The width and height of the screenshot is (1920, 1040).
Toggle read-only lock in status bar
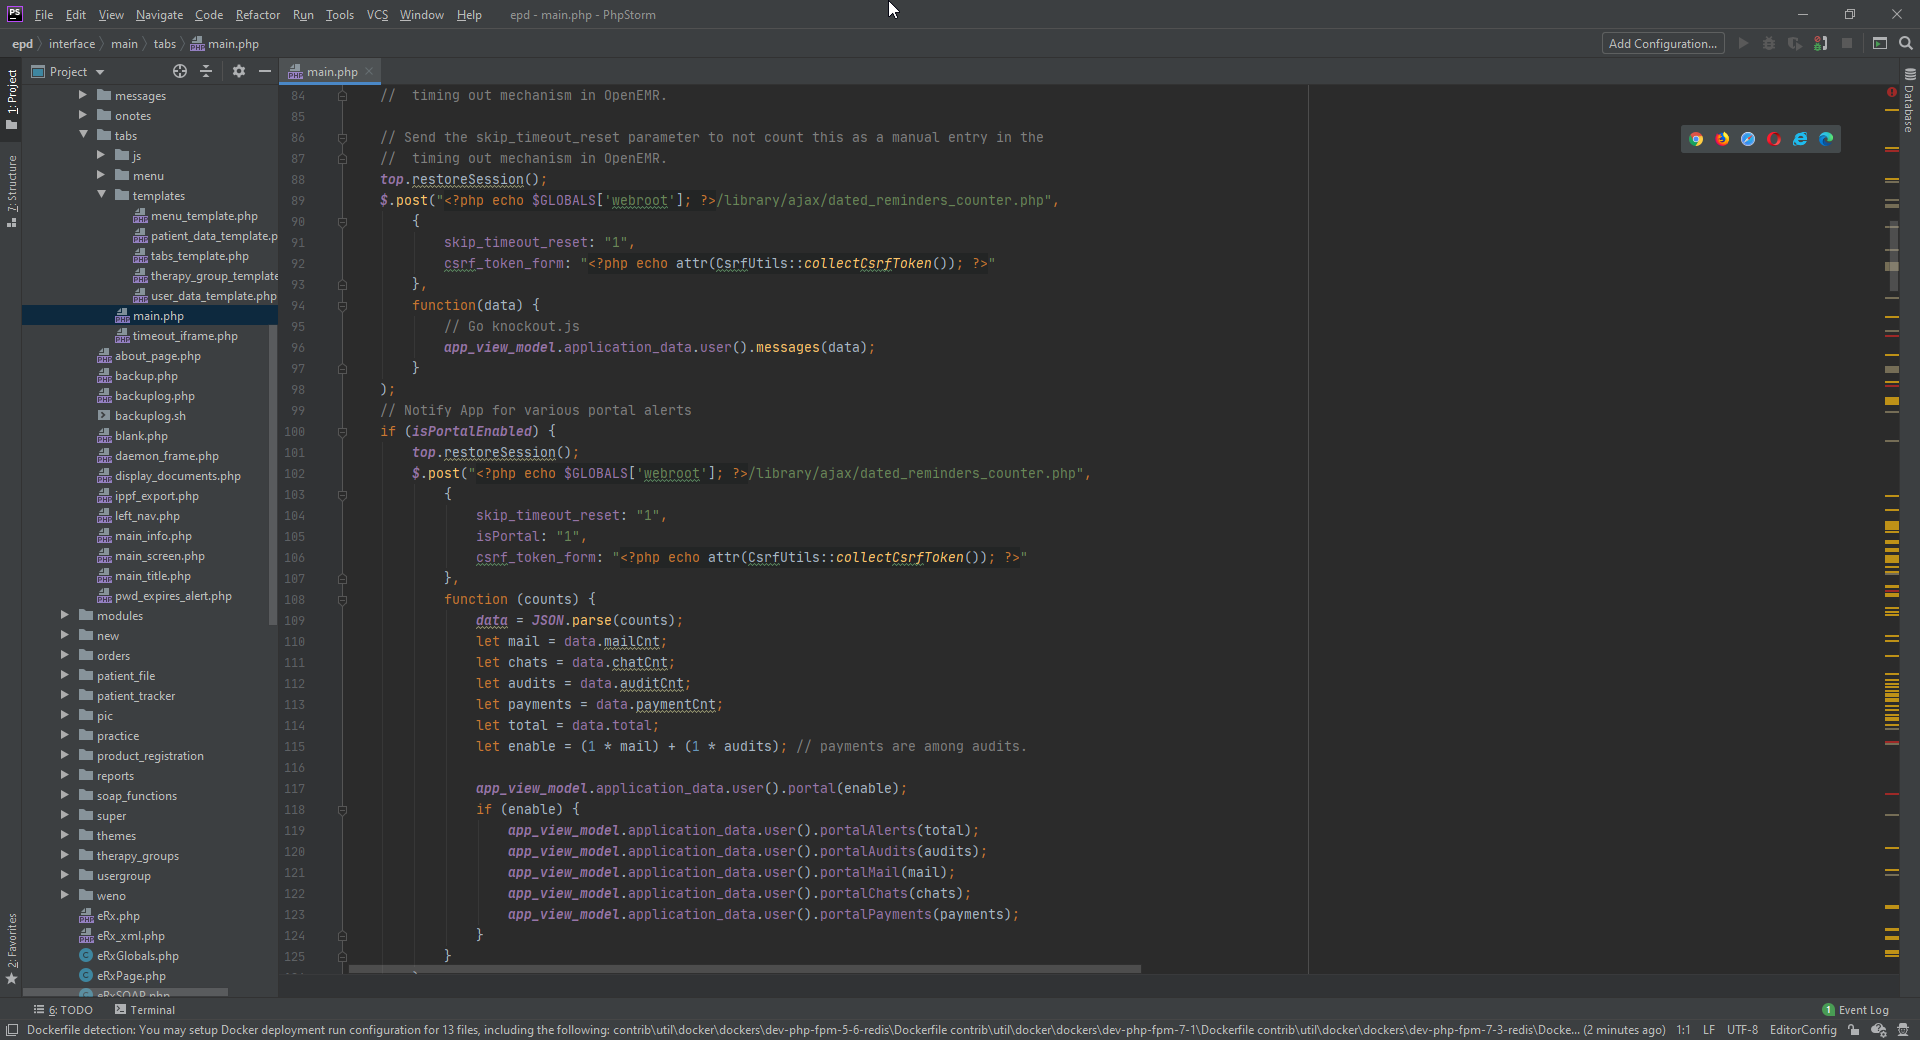pos(1854,1030)
